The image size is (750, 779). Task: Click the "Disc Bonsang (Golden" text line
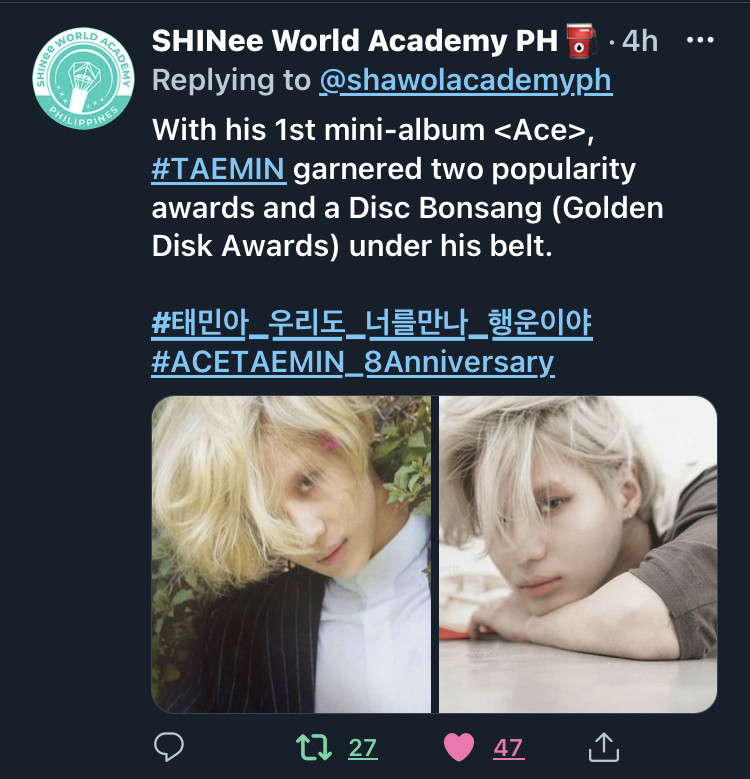[x=506, y=208]
